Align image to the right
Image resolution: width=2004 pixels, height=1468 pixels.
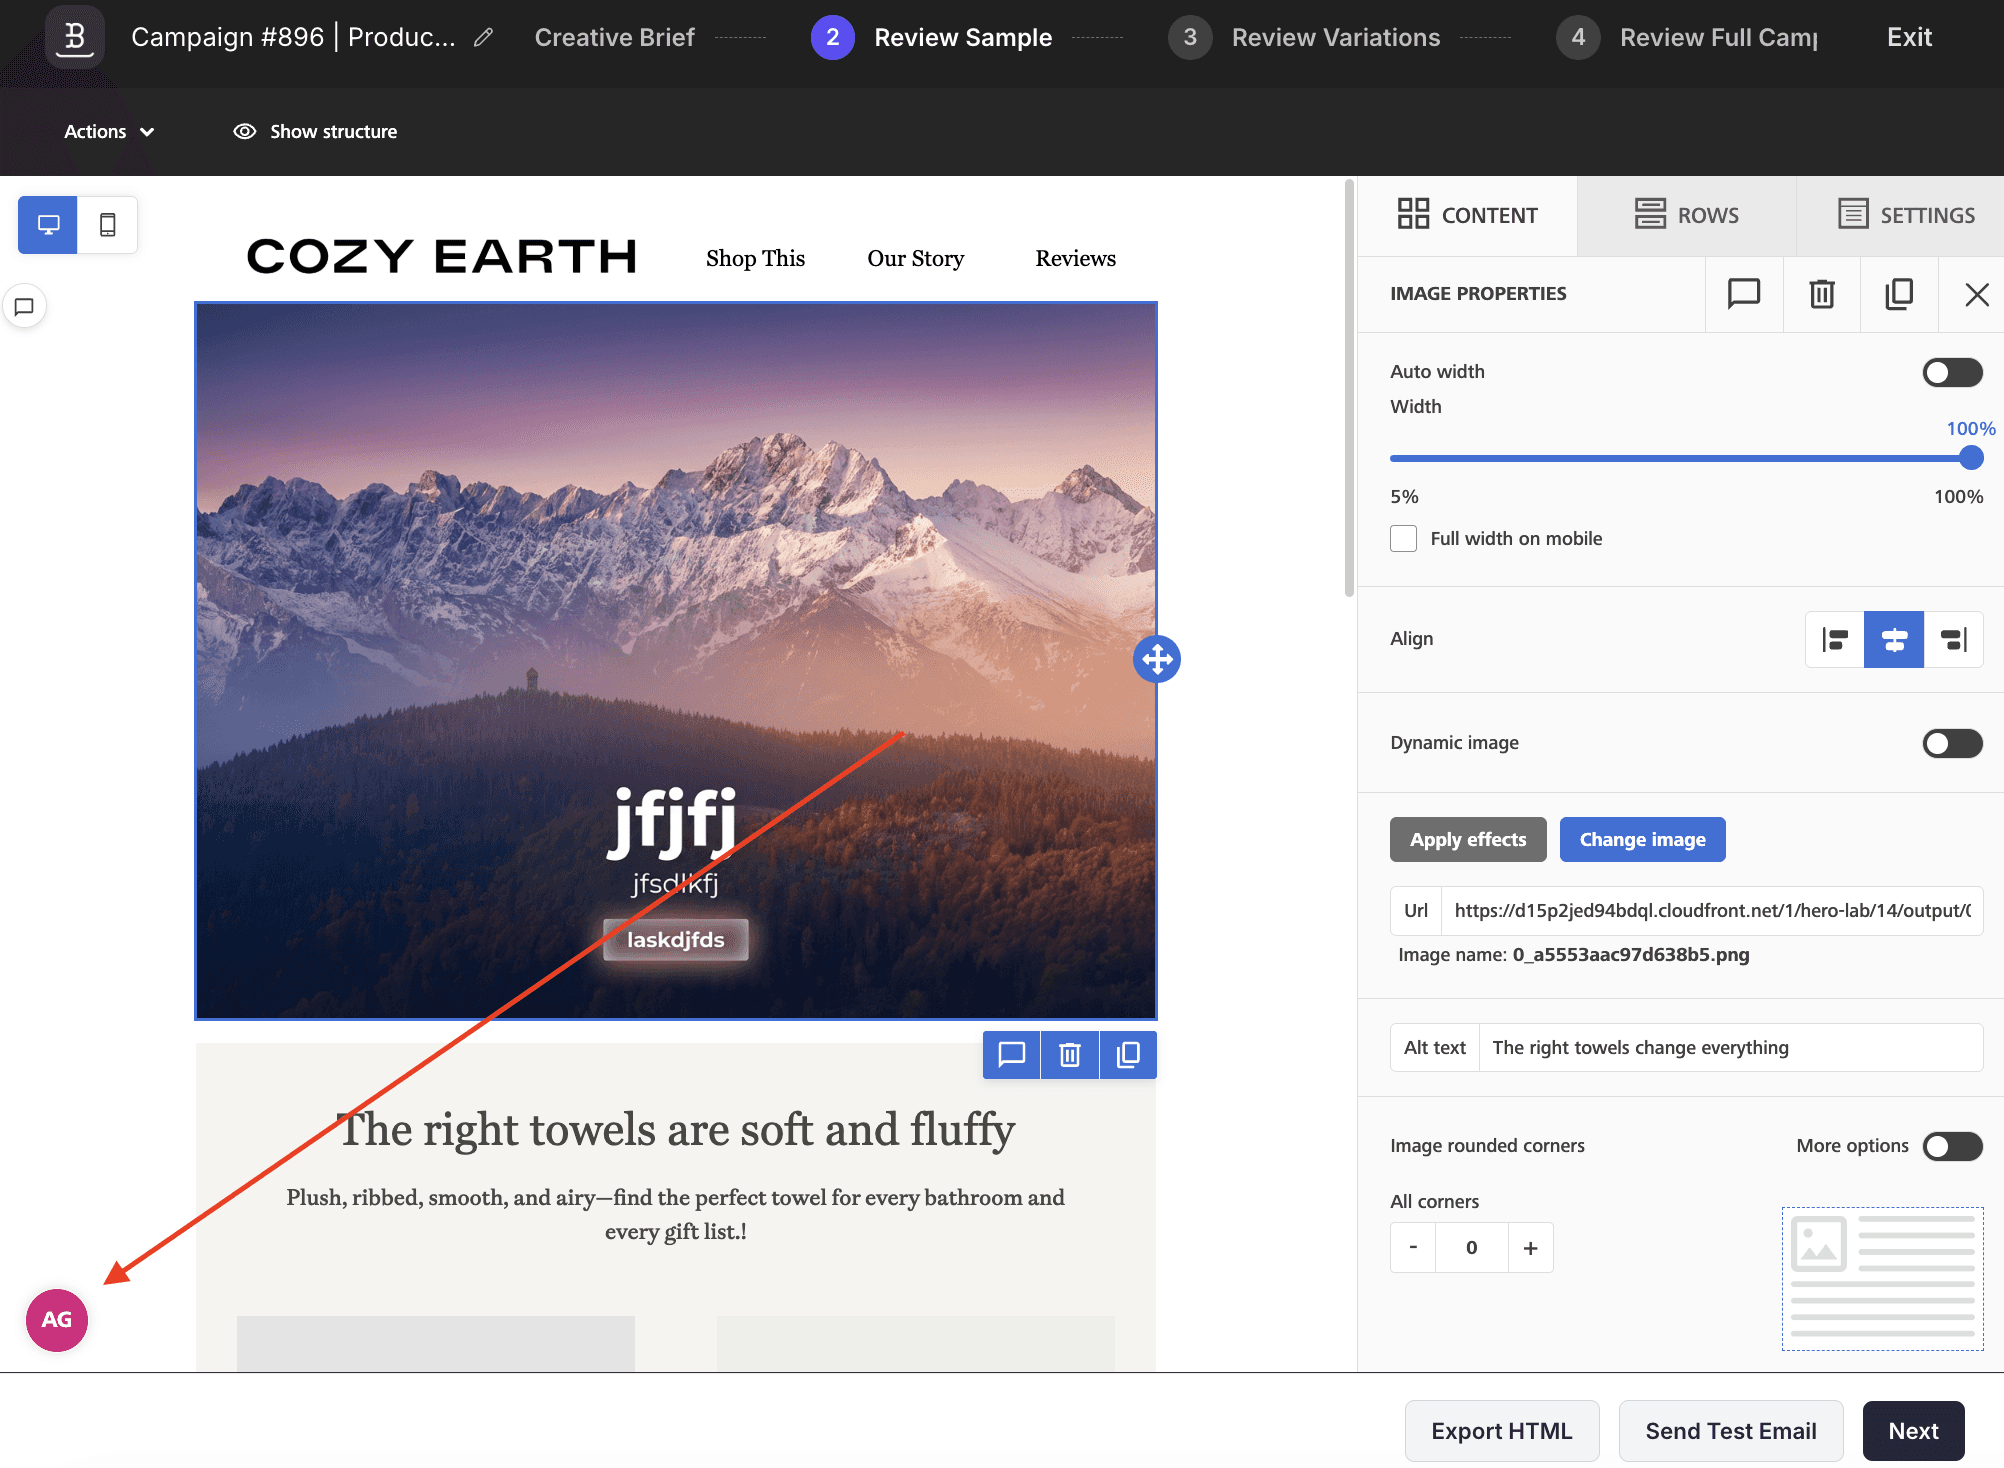[1953, 640]
